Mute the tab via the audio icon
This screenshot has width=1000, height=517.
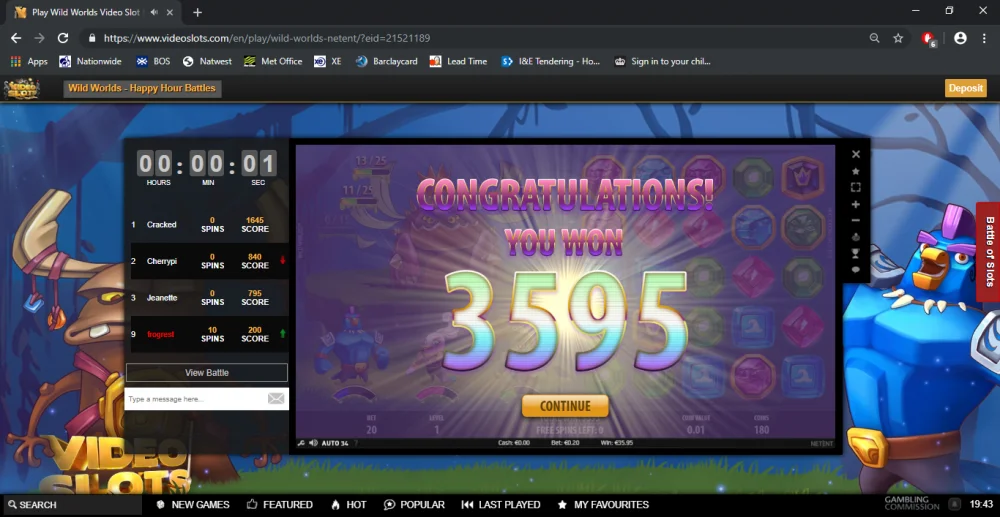[x=154, y=12]
